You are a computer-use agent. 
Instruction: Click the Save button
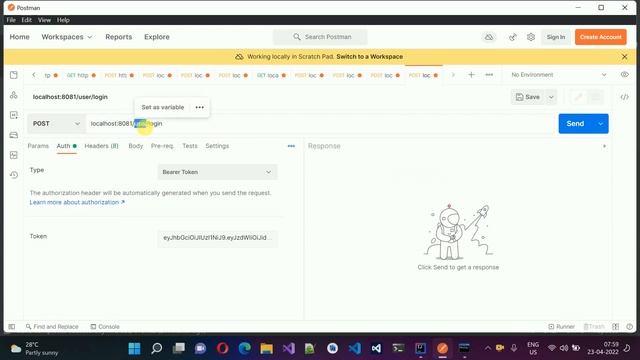(528, 97)
